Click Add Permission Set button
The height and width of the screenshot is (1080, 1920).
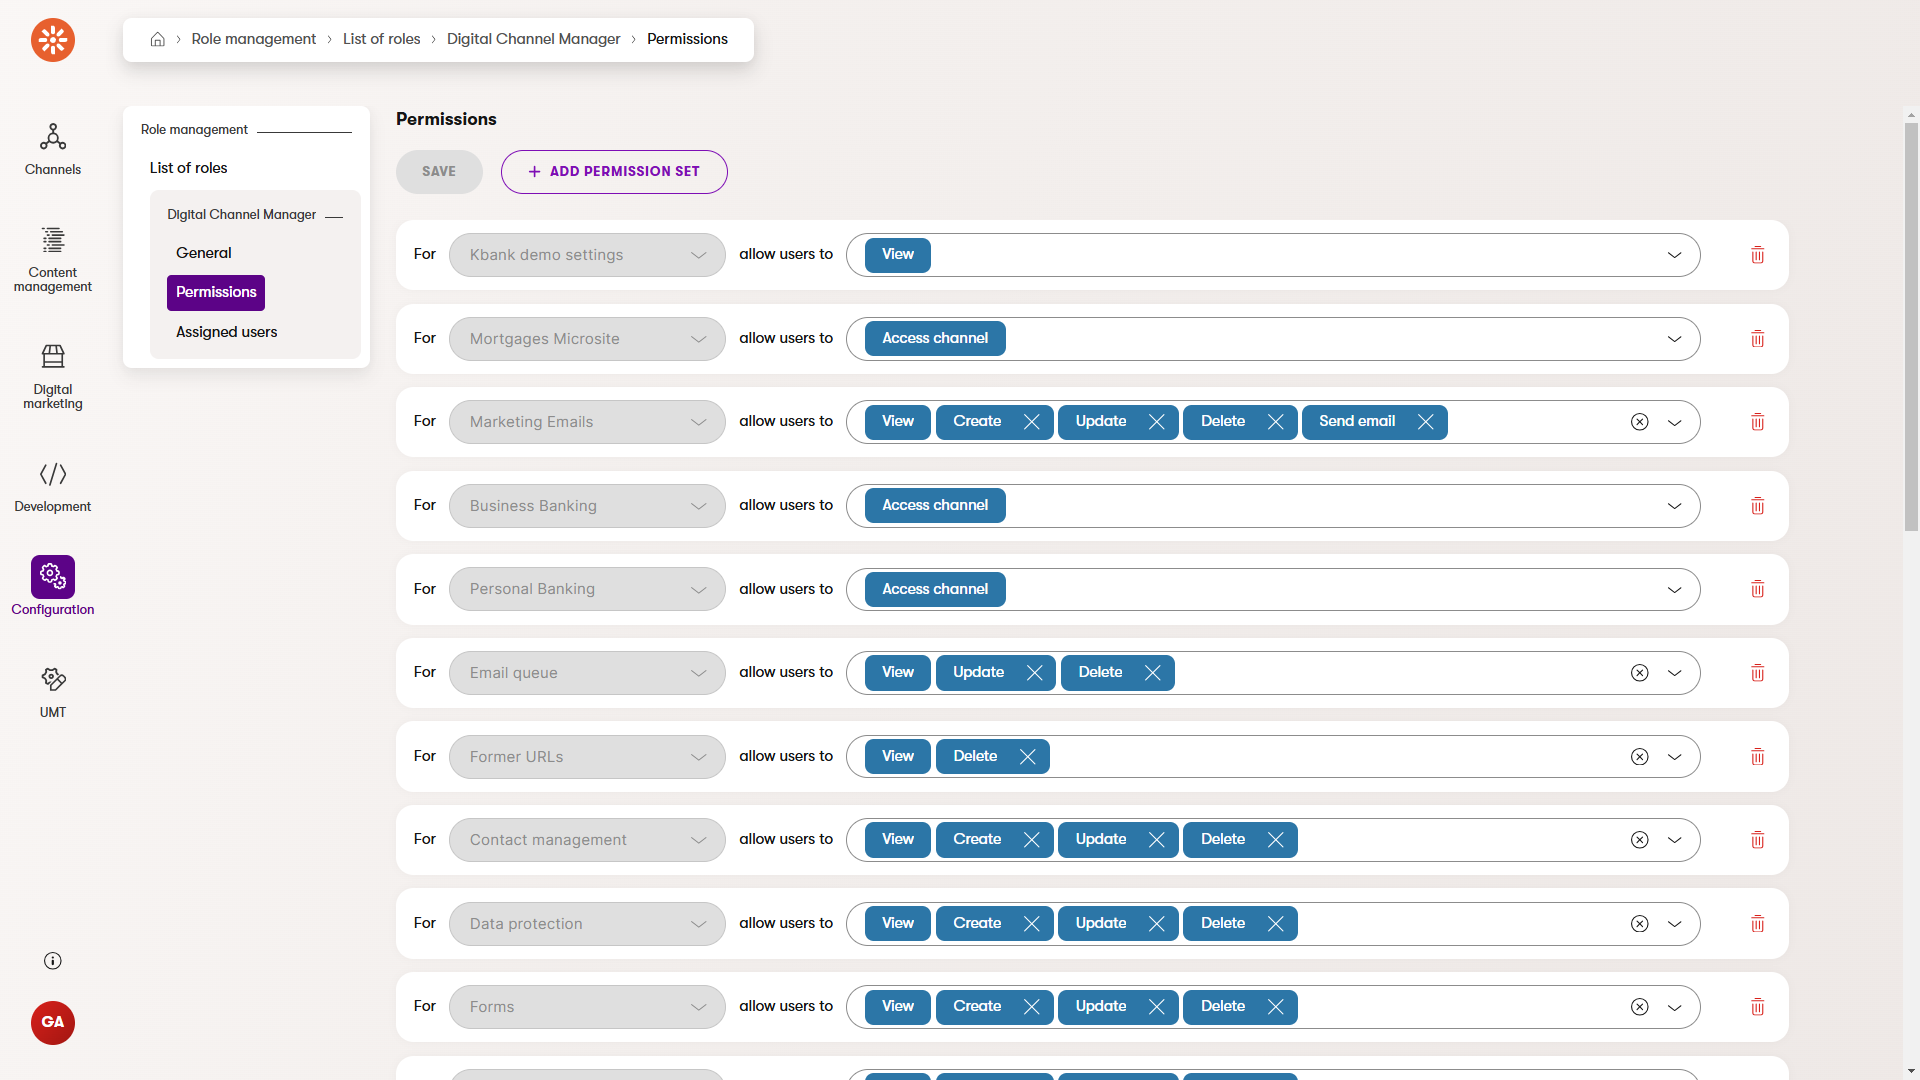[613, 172]
